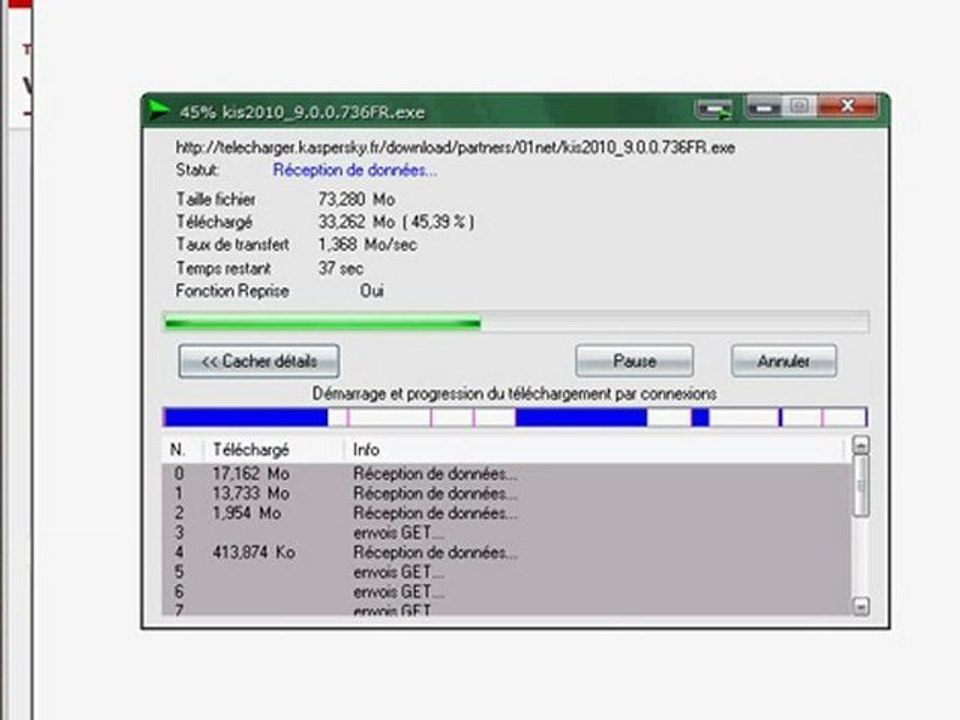Click the Taux de transfert label
Image resolution: width=960 pixels, height=720 pixels.
(233, 245)
